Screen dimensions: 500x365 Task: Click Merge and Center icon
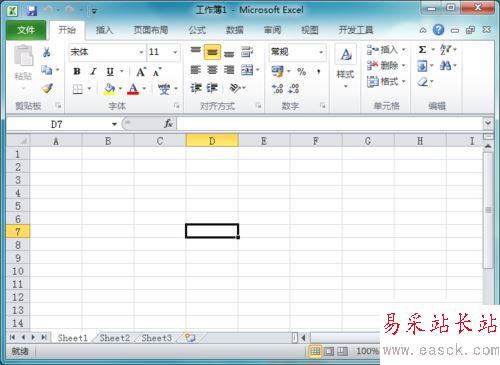click(x=247, y=70)
